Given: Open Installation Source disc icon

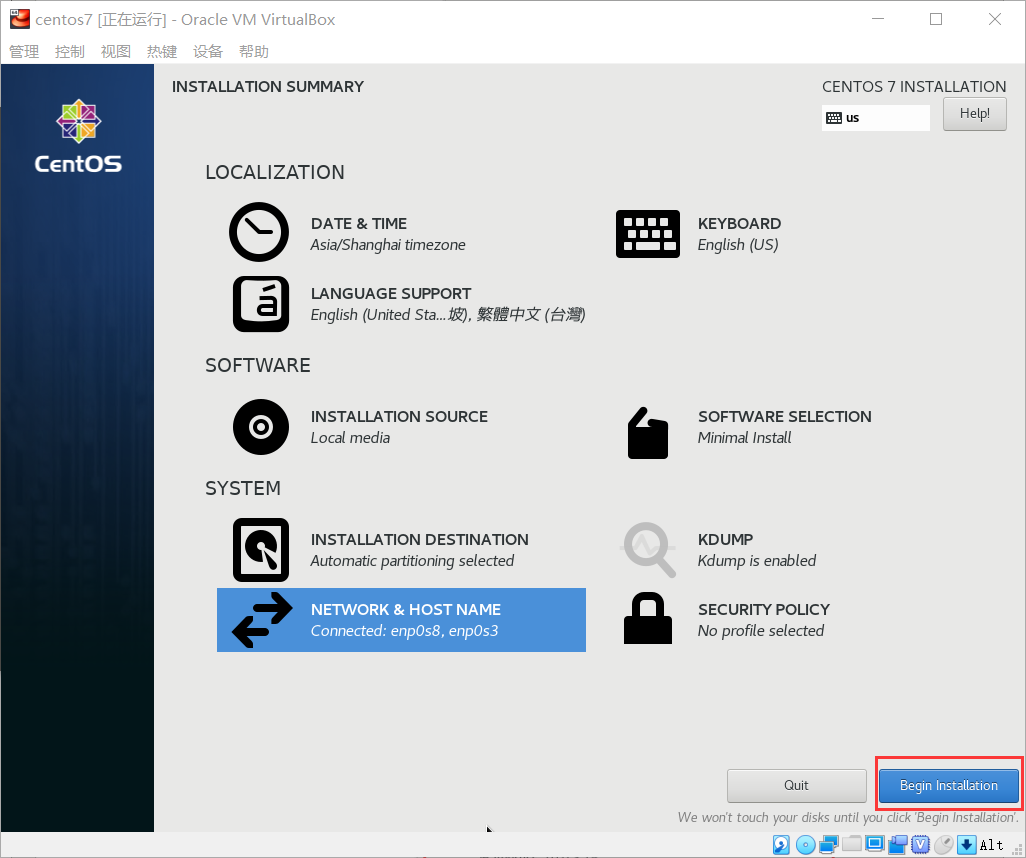Looking at the screenshot, I should pyautogui.click(x=261, y=427).
